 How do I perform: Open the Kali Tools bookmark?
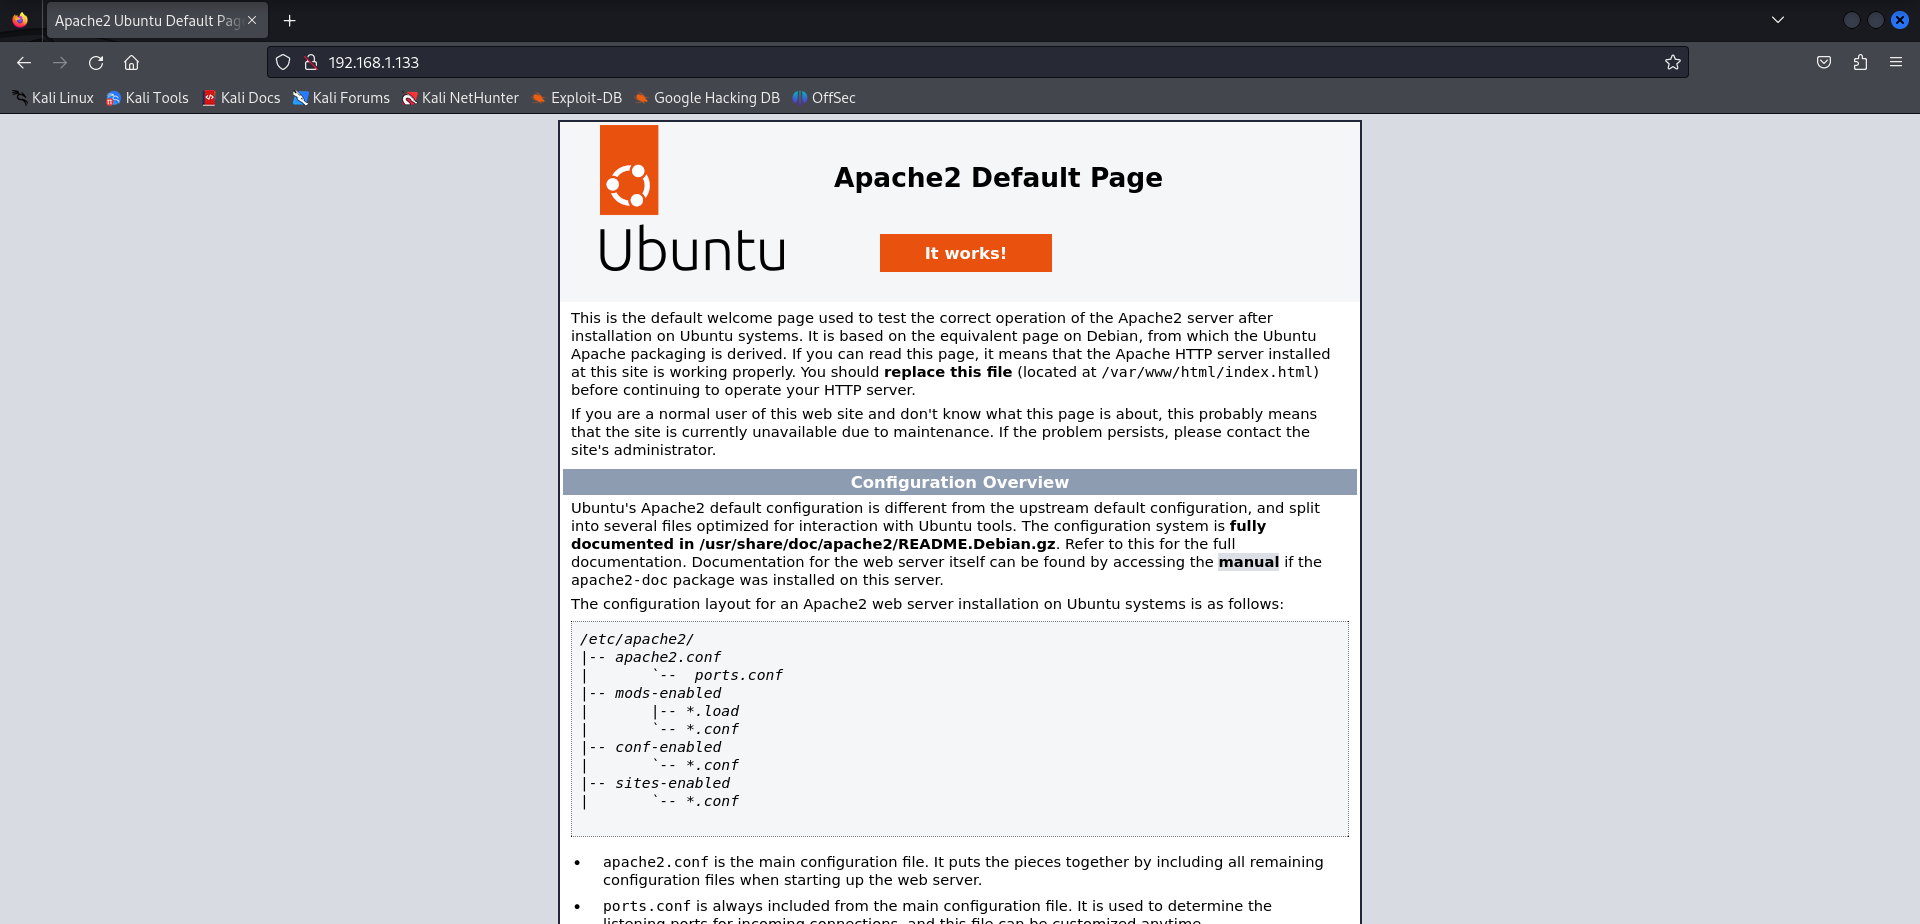(x=147, y=98)
